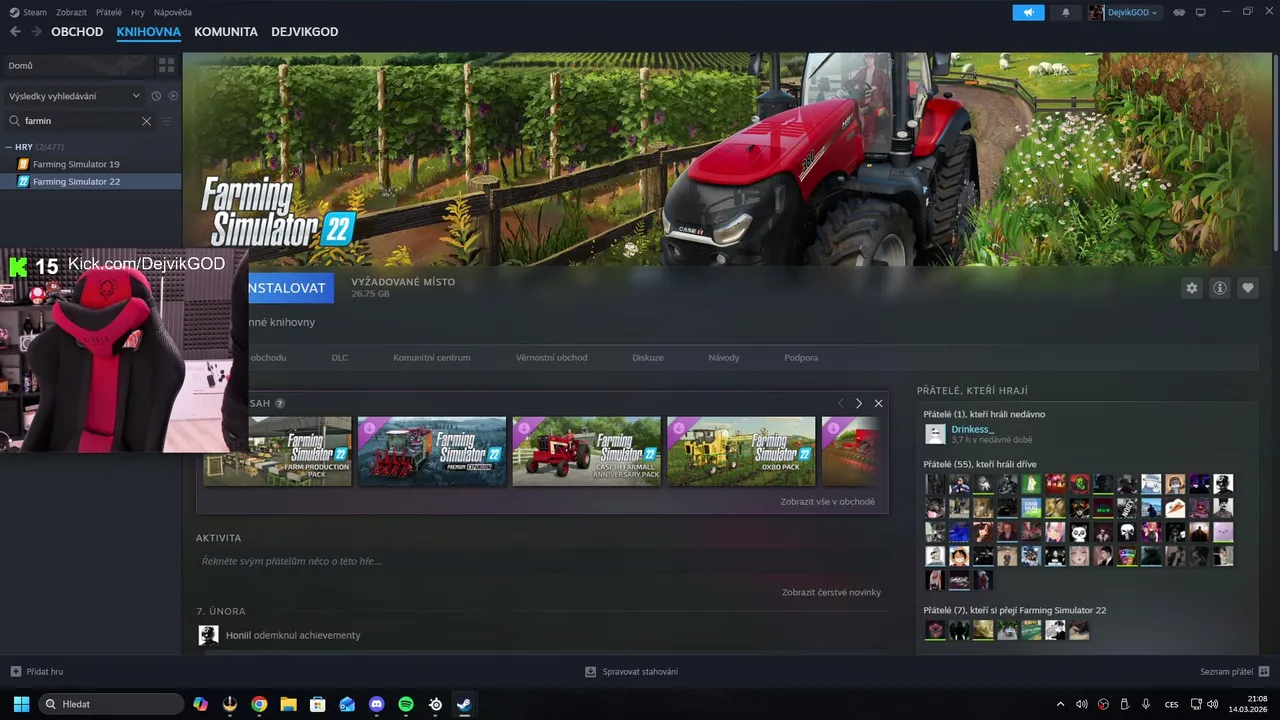Toggle the library grid view icon beside Domů
Image resolution: width=1280 pixels, height=720 pixels.
point(167,65)
